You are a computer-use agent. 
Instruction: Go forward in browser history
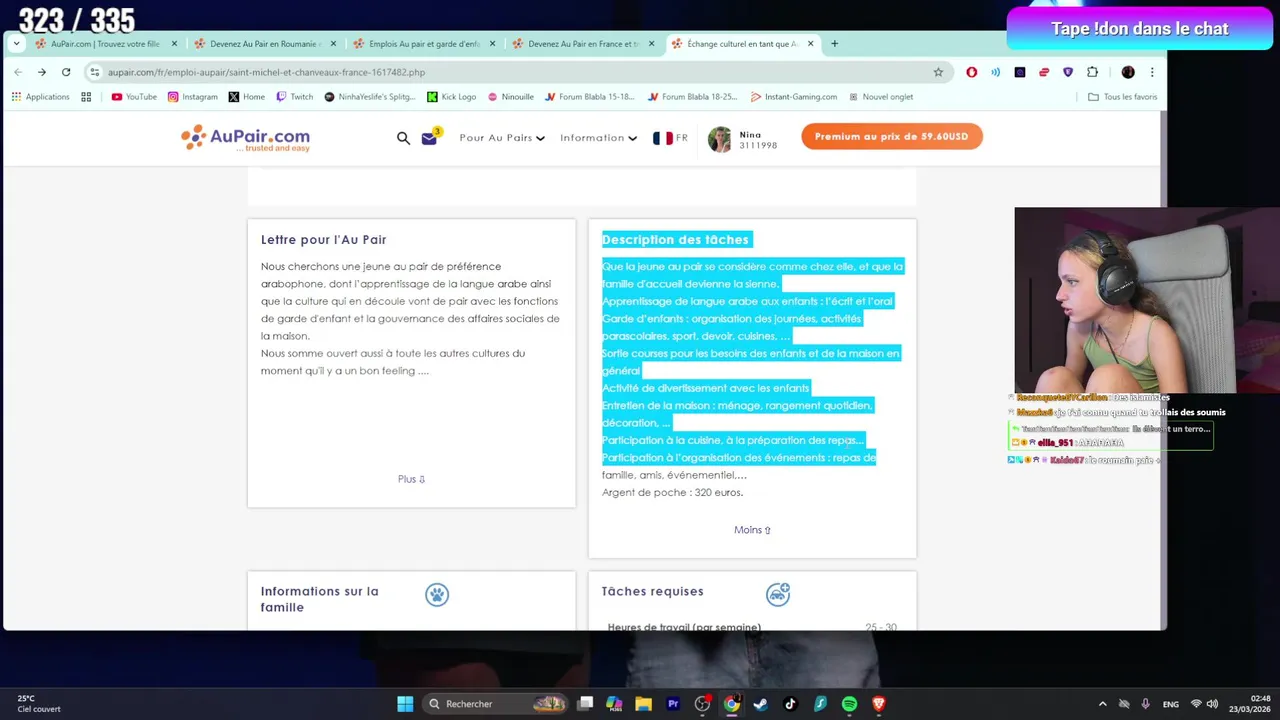[42, 72]
